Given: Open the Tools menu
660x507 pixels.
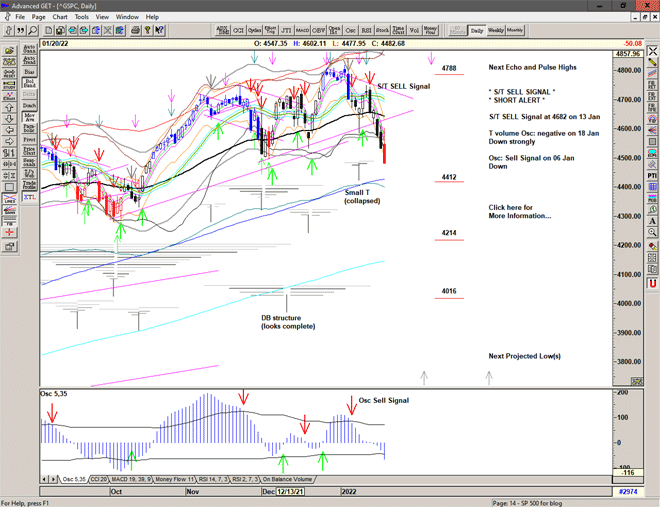Looking at the screenshot, I should 82,17.
